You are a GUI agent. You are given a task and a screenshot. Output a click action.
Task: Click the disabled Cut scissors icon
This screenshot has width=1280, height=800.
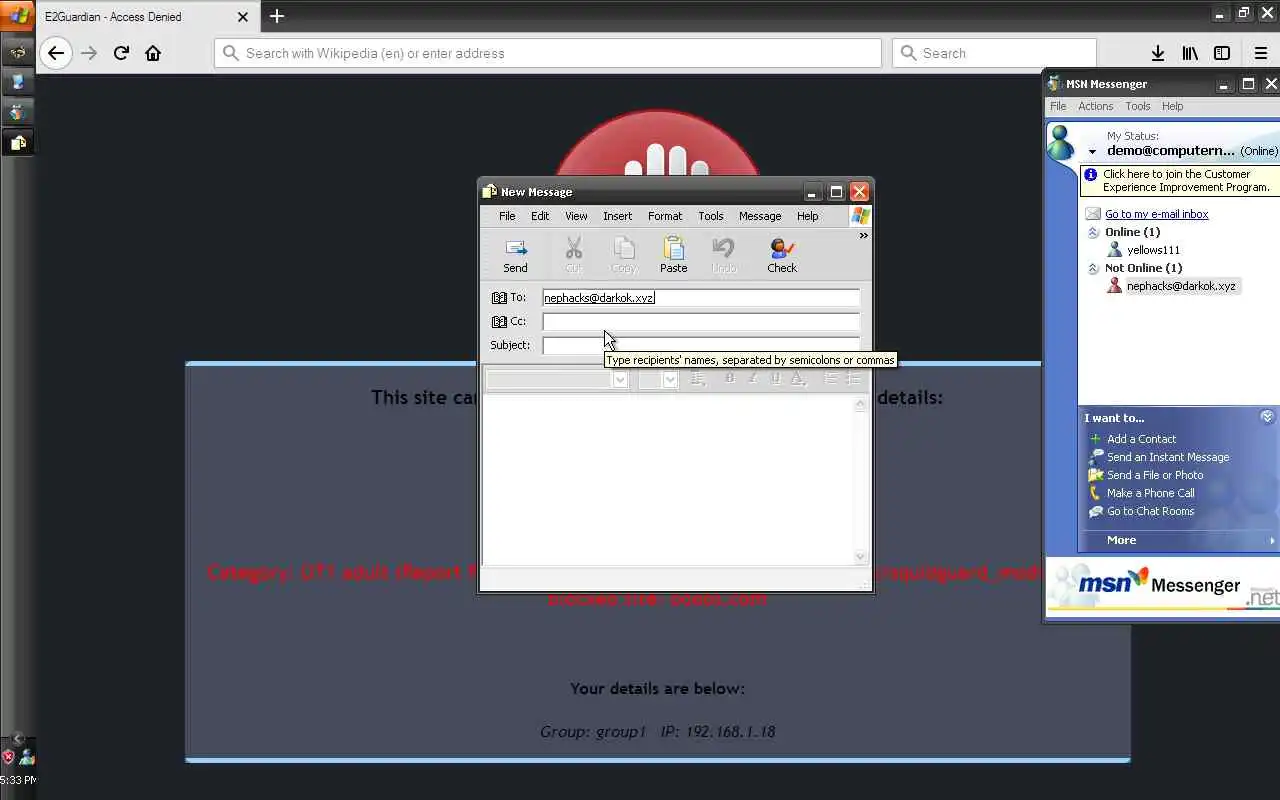[574, 255]
